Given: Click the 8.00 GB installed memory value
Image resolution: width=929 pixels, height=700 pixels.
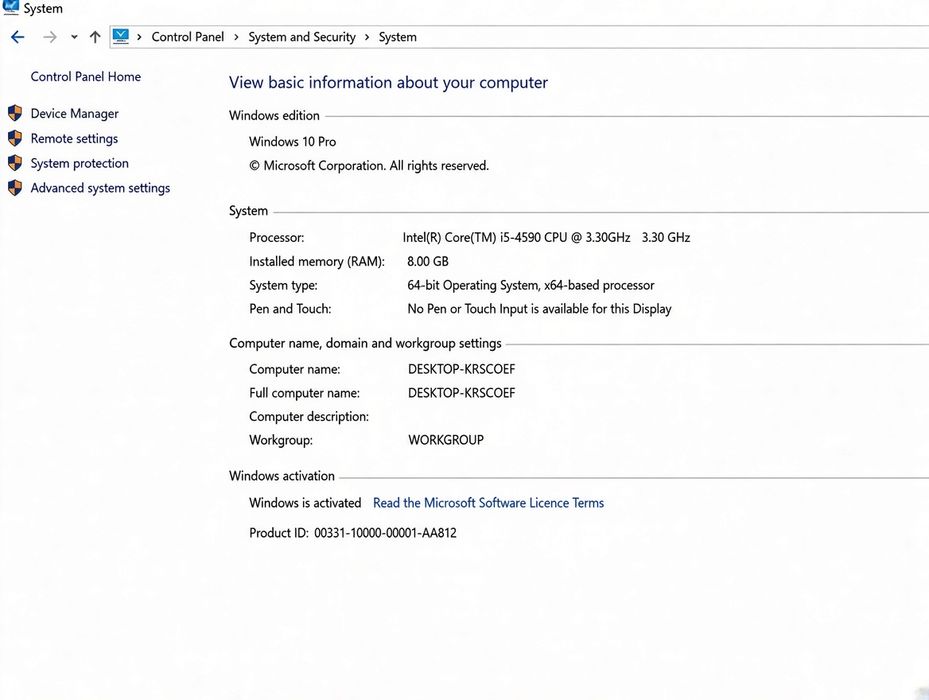Looking at the screenshot, I should click(x=428, y=261).
